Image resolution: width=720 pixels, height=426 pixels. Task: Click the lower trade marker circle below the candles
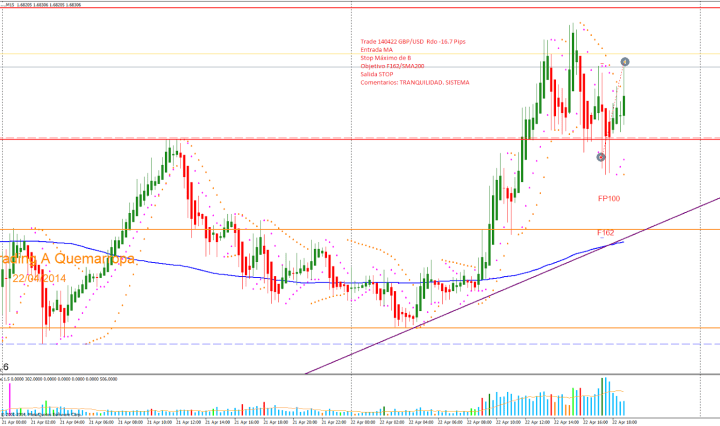pyautogui.click(x=601, y=156)
